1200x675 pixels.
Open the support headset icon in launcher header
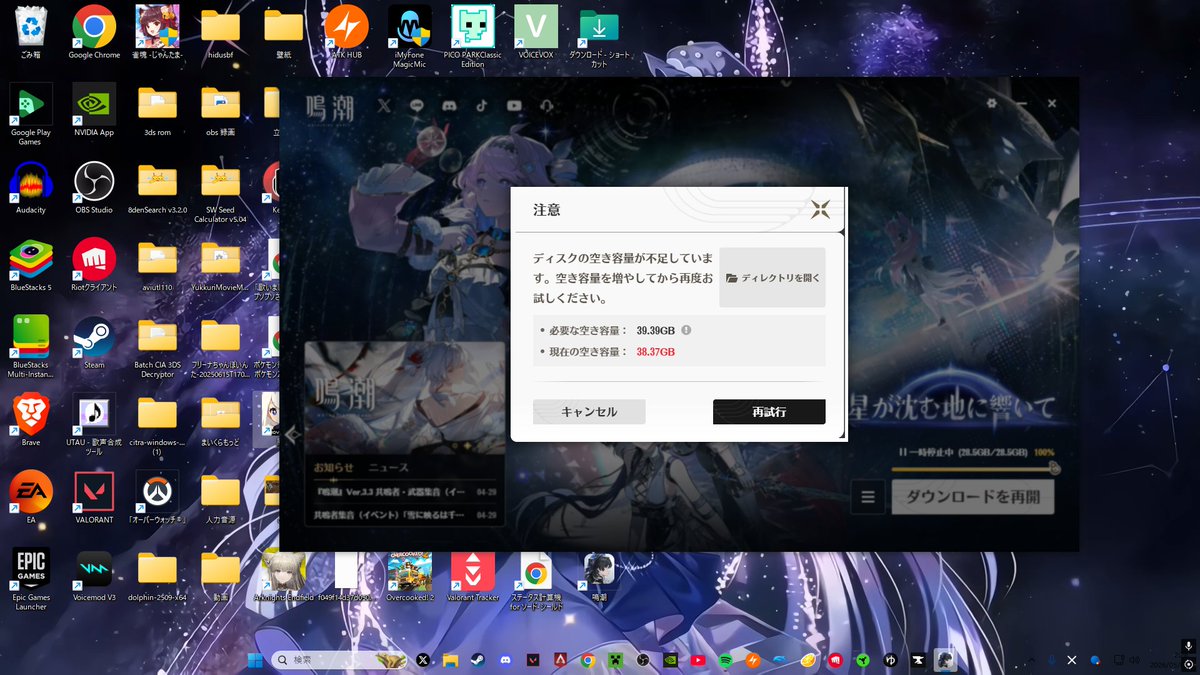pos(546,105)
